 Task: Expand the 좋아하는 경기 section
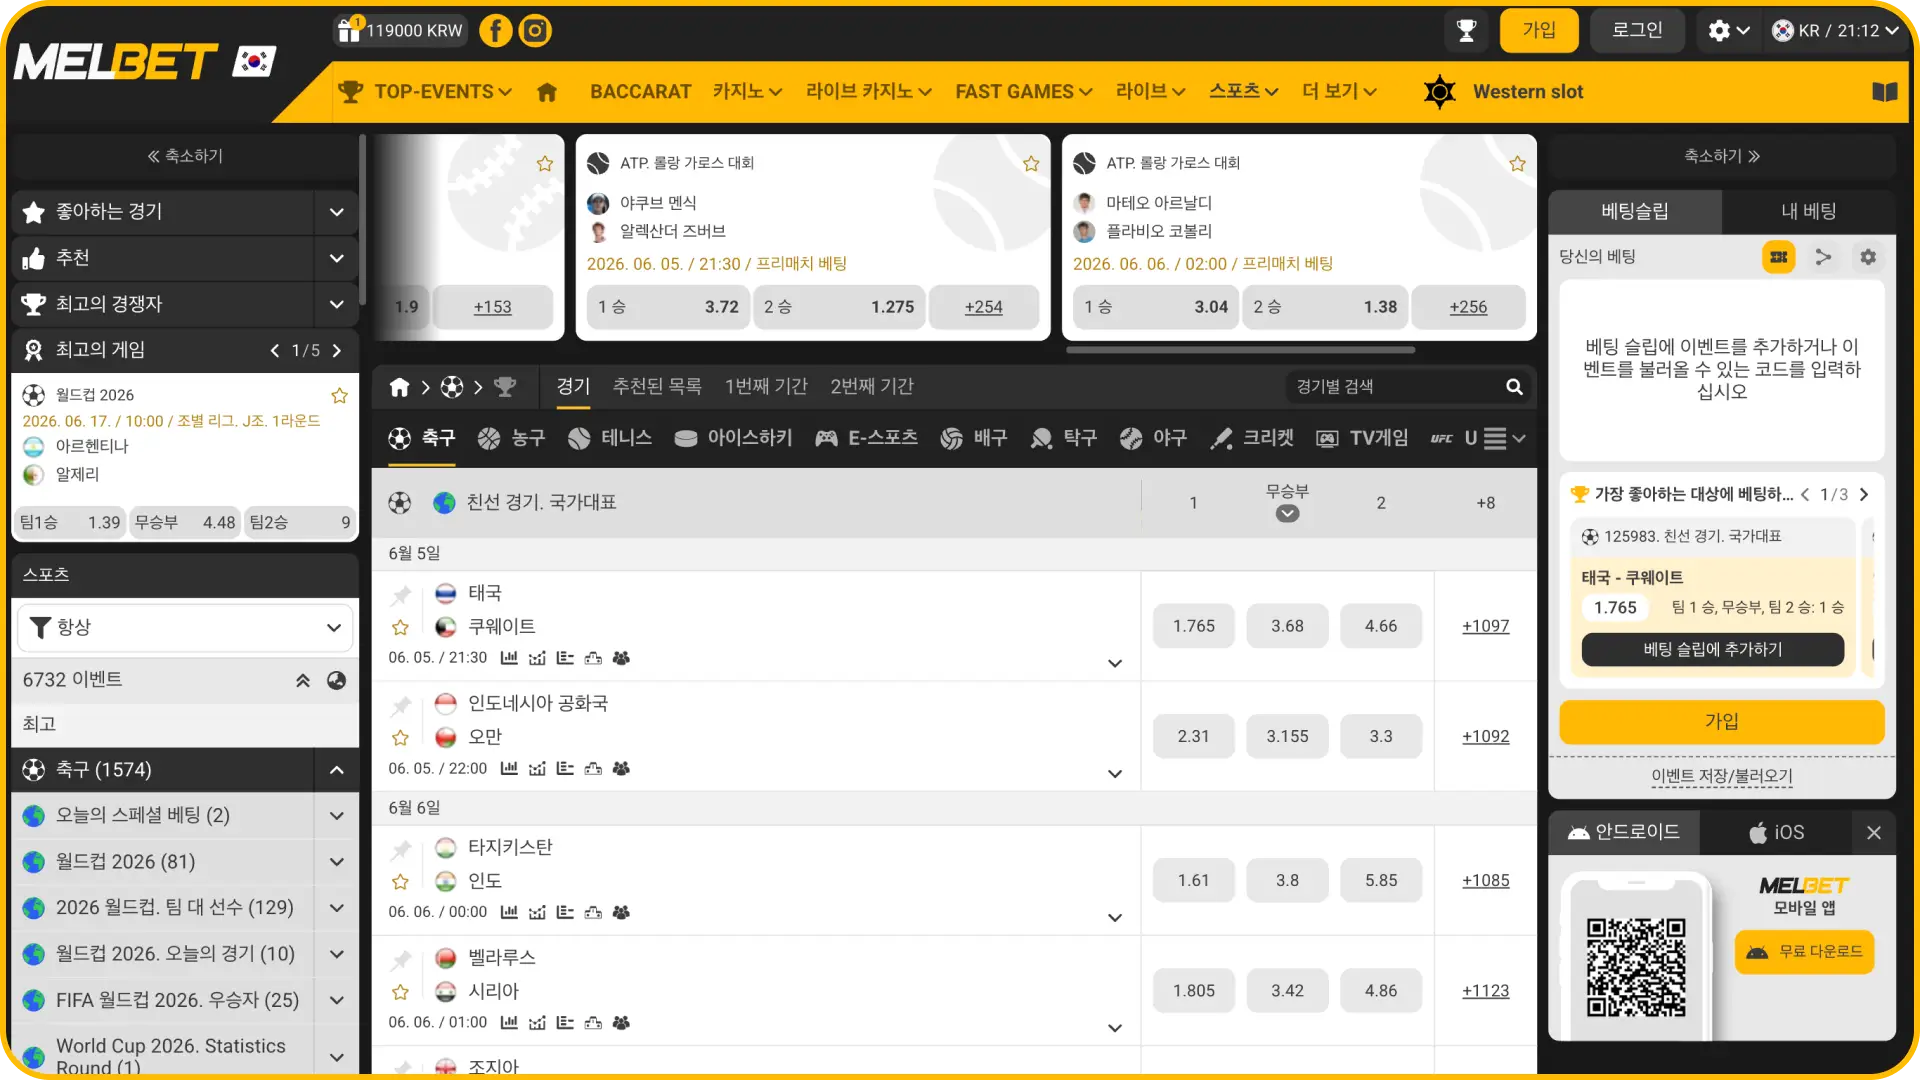click(337, 212)
